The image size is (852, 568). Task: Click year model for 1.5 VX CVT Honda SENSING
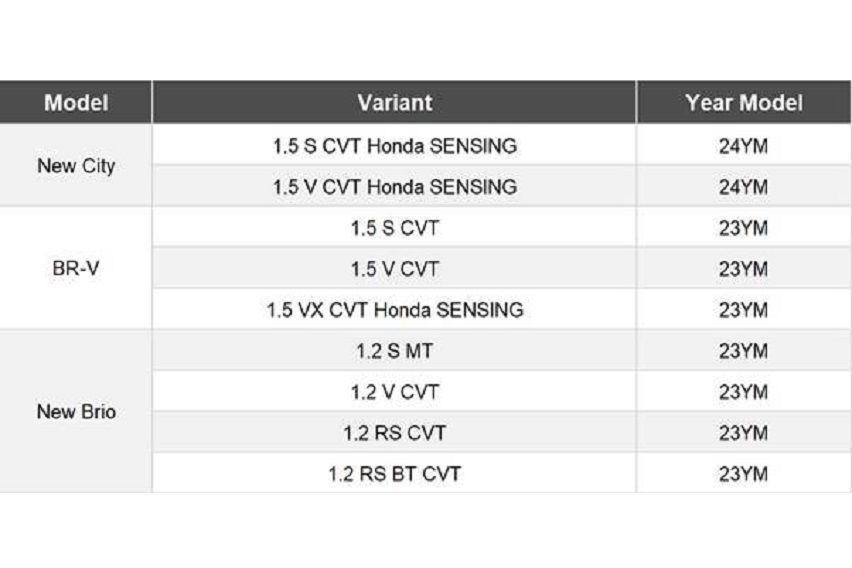[743, 310]
